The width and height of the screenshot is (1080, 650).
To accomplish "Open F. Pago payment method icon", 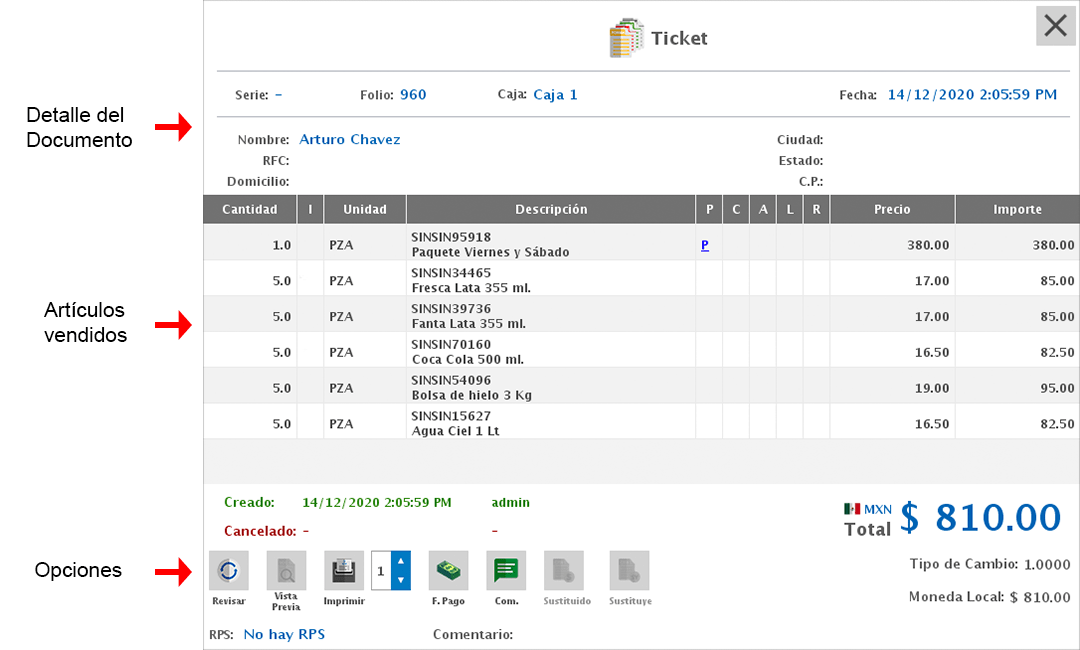I will (448, 570).
